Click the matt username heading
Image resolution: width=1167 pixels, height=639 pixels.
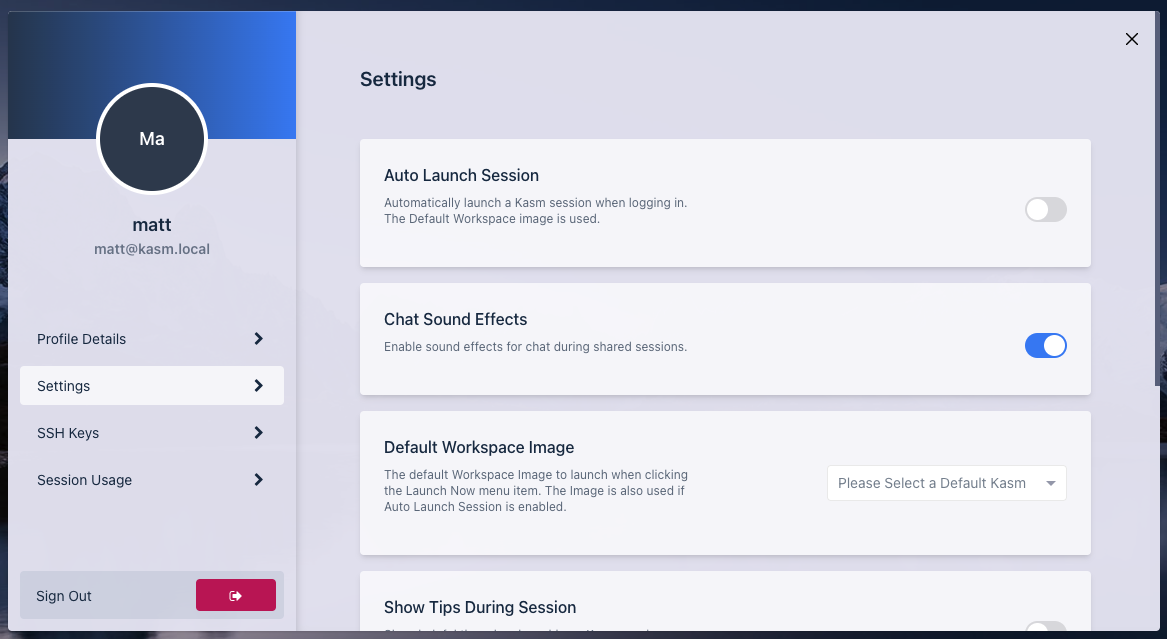pos(152,225)
